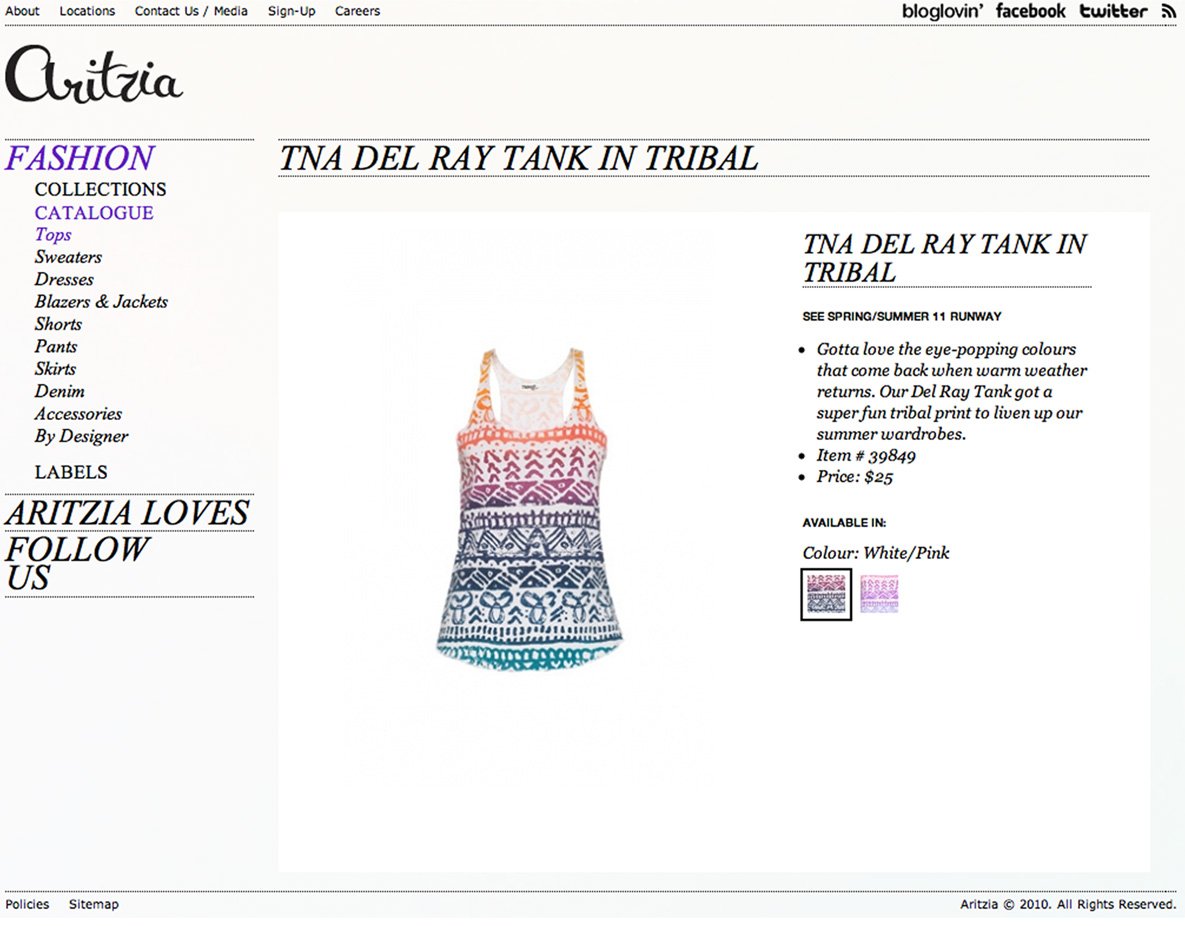Image resolution: width=1185 pixels, height=926 pixels.
Task: Visit the Careers page
Action: pos(357,11)
